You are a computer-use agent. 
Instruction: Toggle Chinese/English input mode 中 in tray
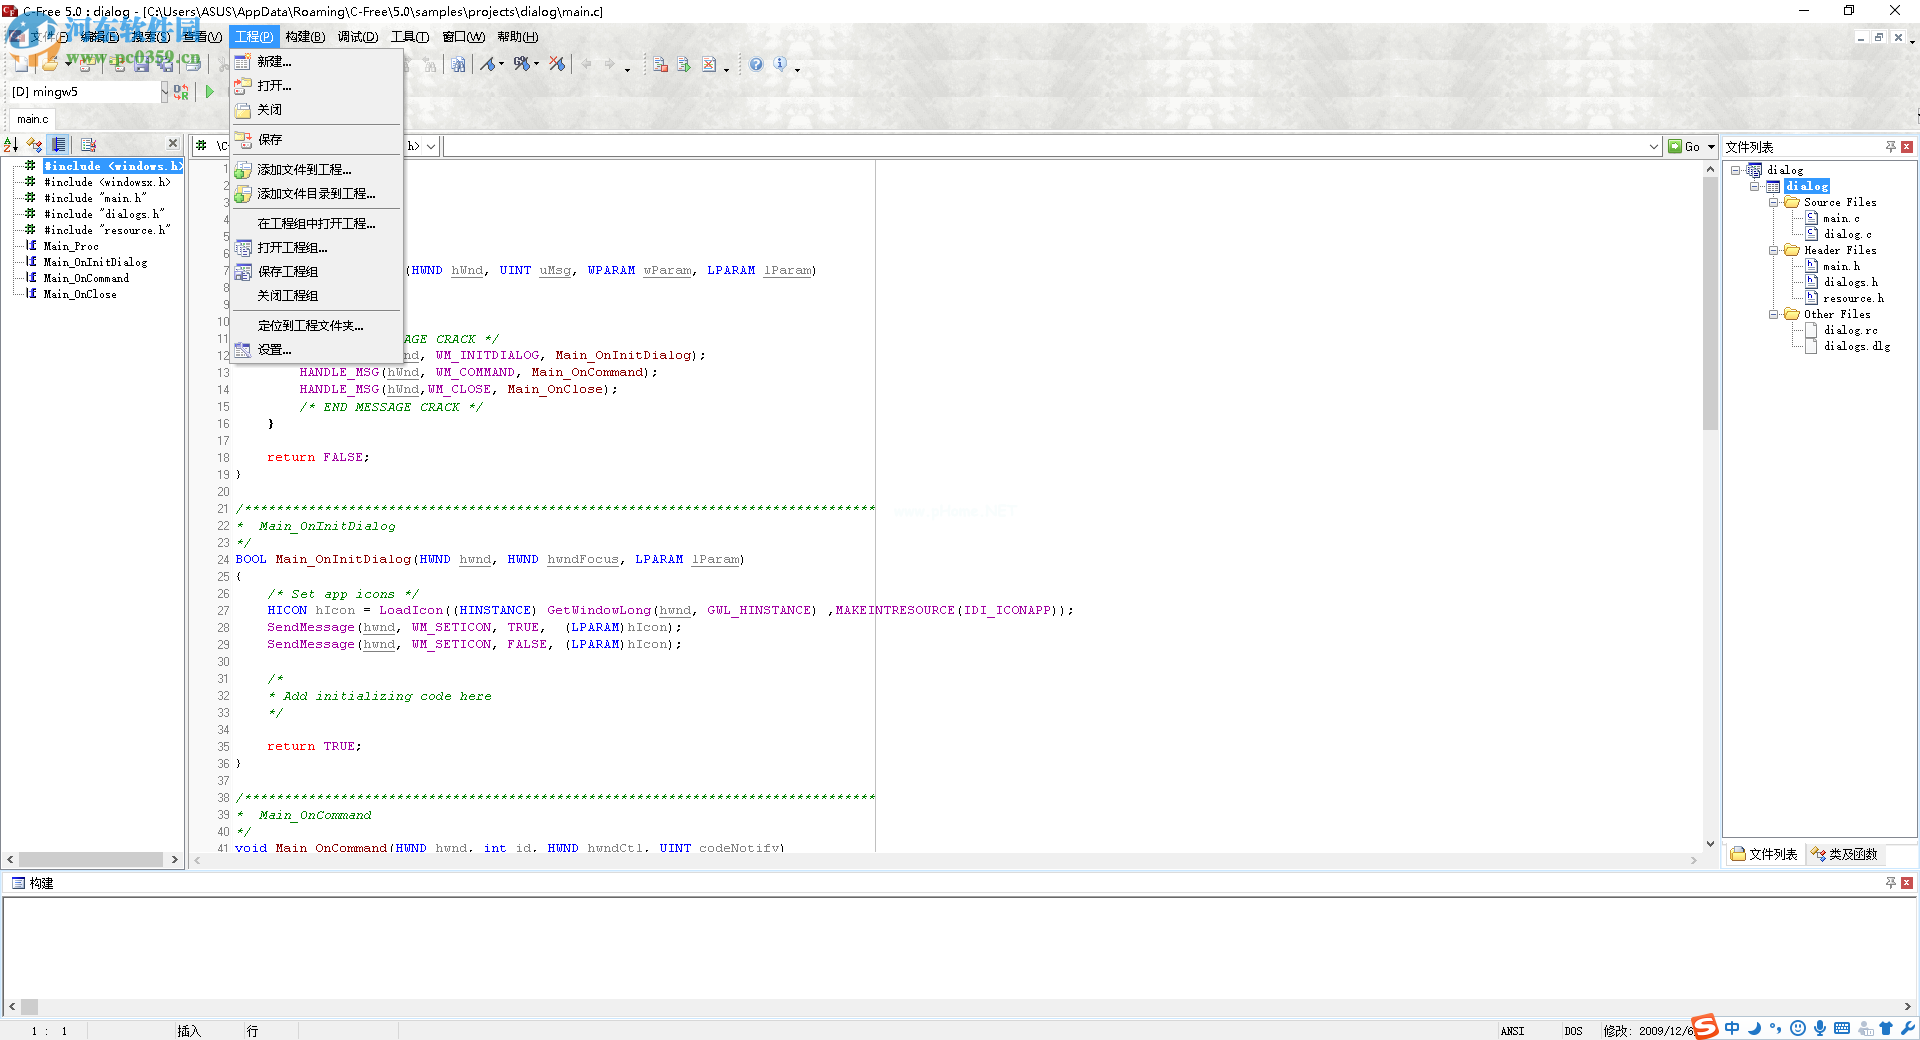pos(1731,1028)
